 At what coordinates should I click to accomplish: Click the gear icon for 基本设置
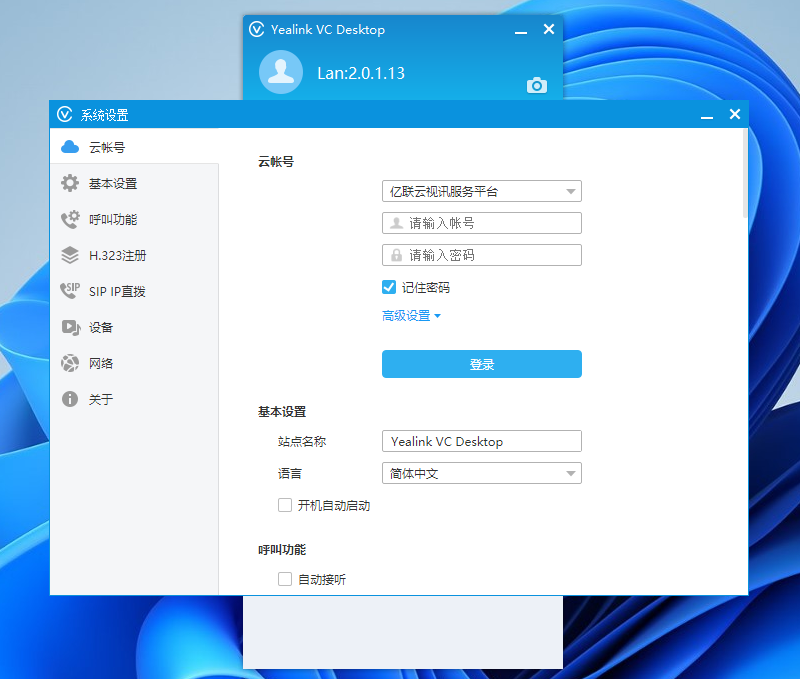coord(70,184)
